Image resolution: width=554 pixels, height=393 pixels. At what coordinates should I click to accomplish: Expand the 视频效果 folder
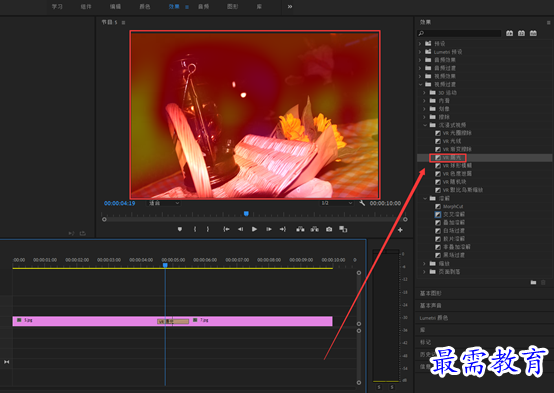coord(420,76)
